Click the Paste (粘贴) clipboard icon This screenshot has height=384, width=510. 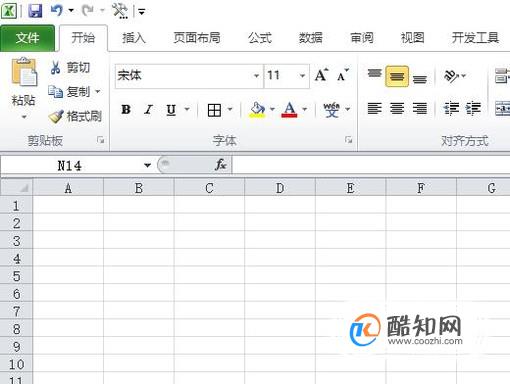24,72
